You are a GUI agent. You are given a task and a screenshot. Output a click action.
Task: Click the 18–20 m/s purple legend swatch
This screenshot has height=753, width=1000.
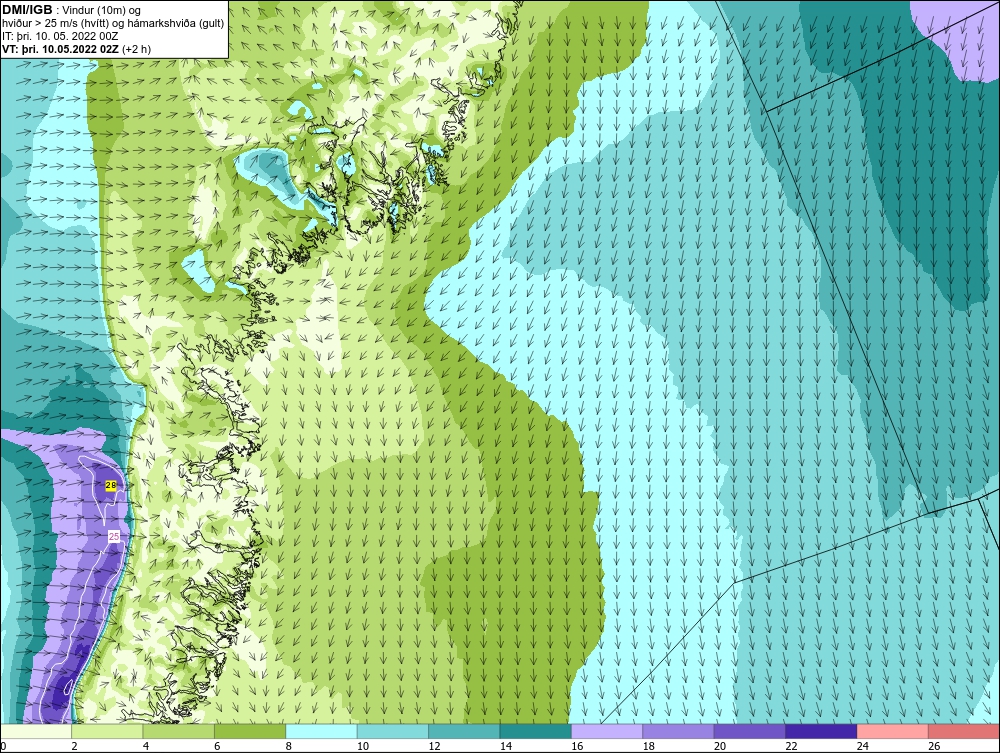679,731
